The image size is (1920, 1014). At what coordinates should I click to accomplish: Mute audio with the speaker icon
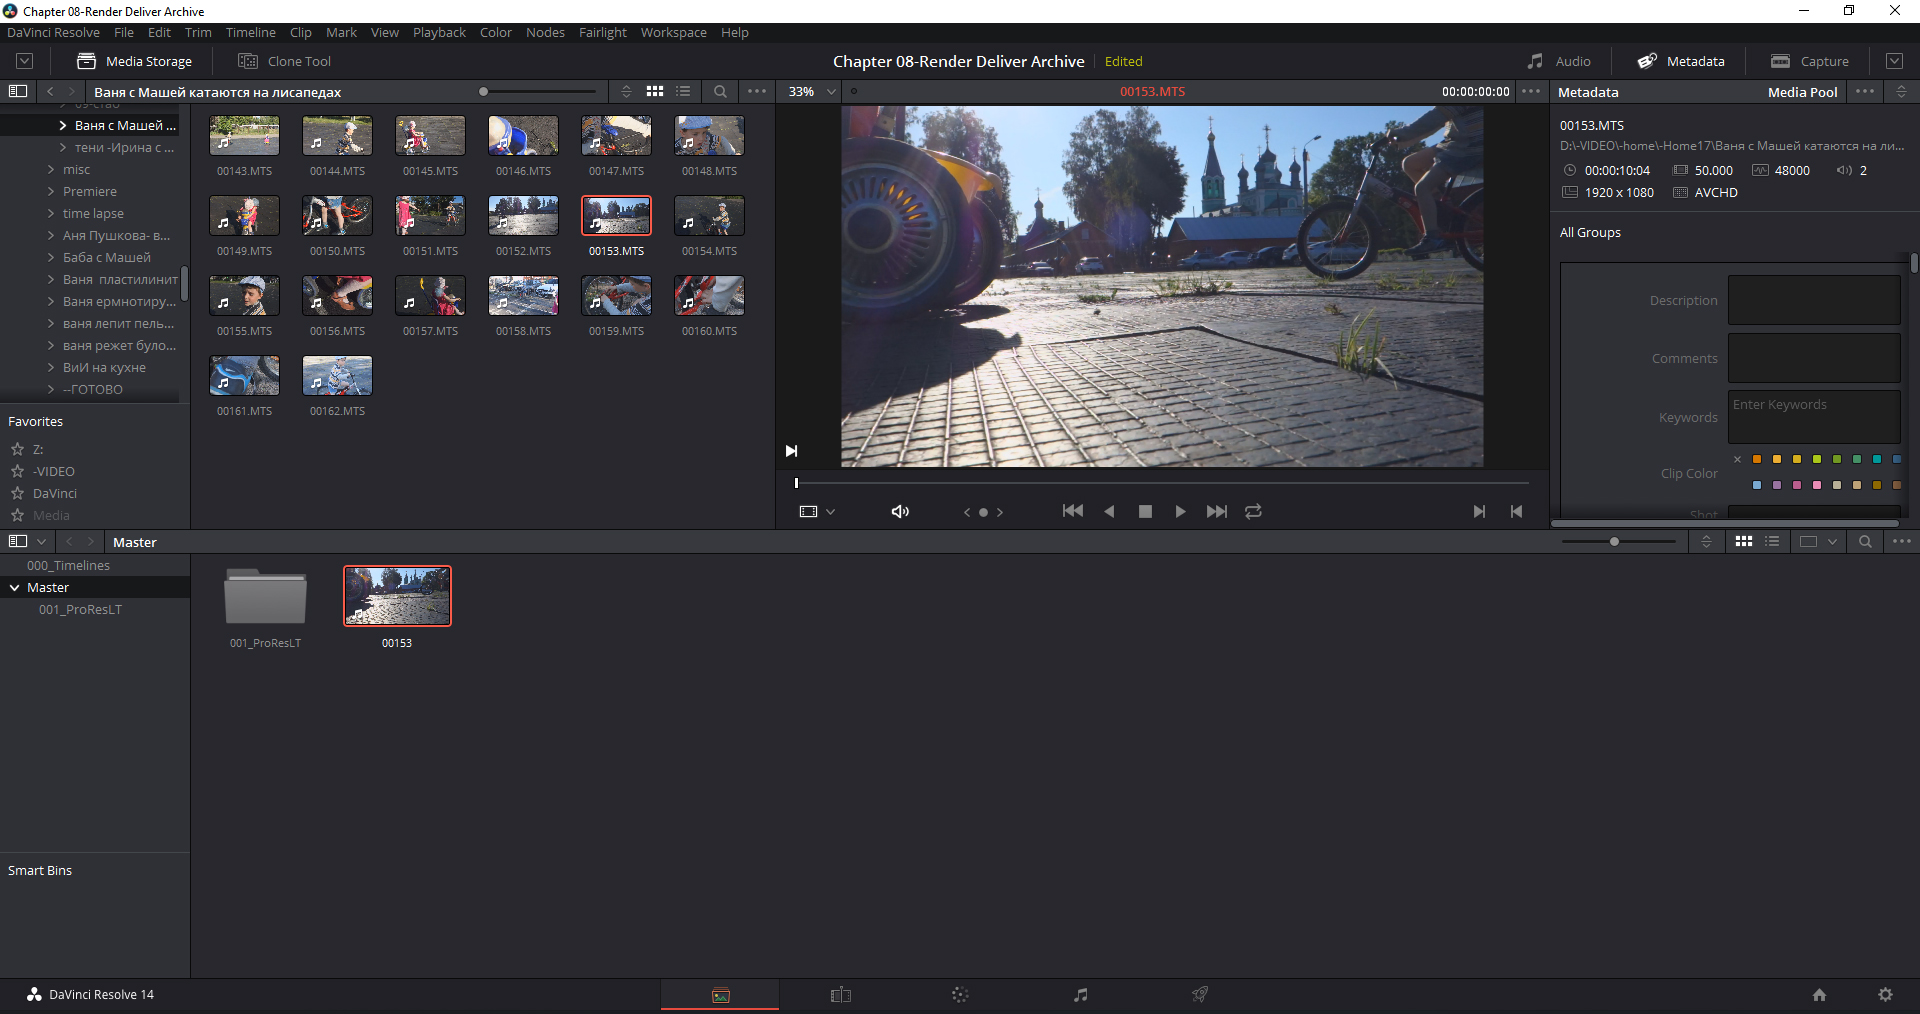point(900,511)
